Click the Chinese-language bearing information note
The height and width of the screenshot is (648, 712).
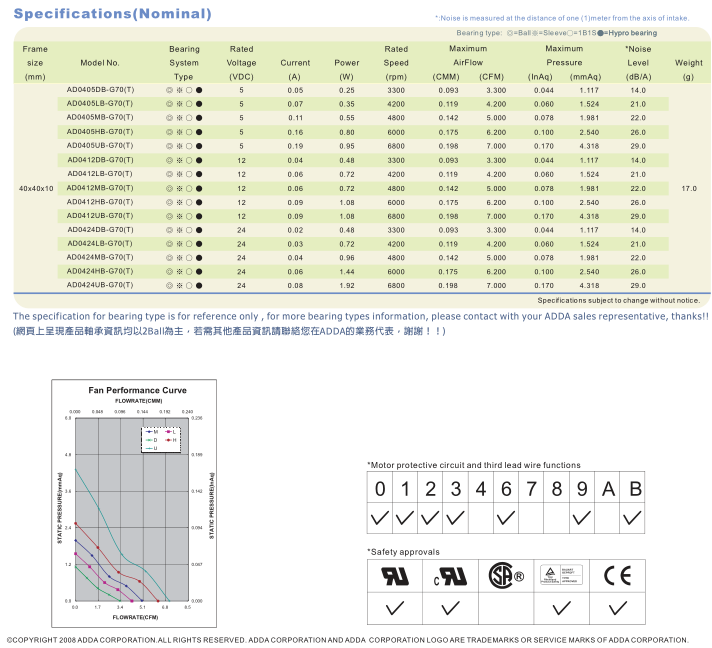tap(229, 331)
